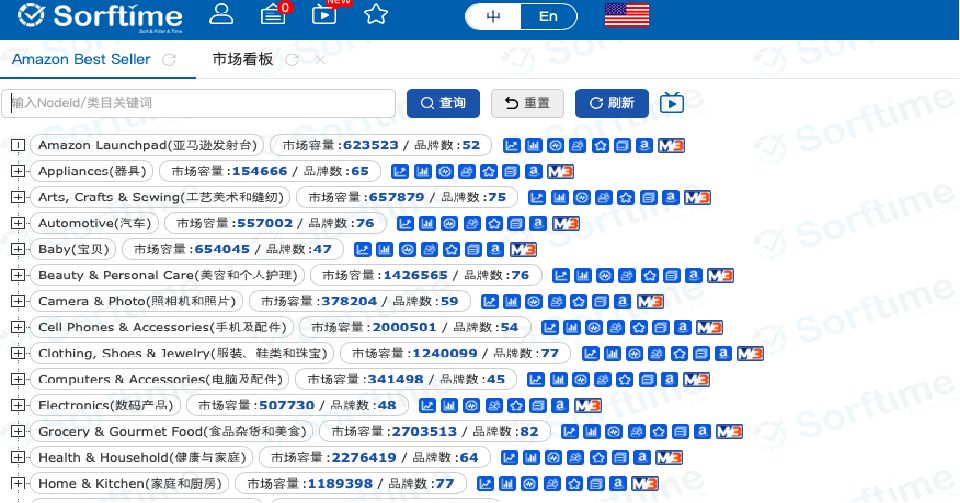Open Amazon 'a' icon for Grocery & Gourmet Food
This screenshot has width=960, height=503.
pyautogui.click(x=702, y=431)
